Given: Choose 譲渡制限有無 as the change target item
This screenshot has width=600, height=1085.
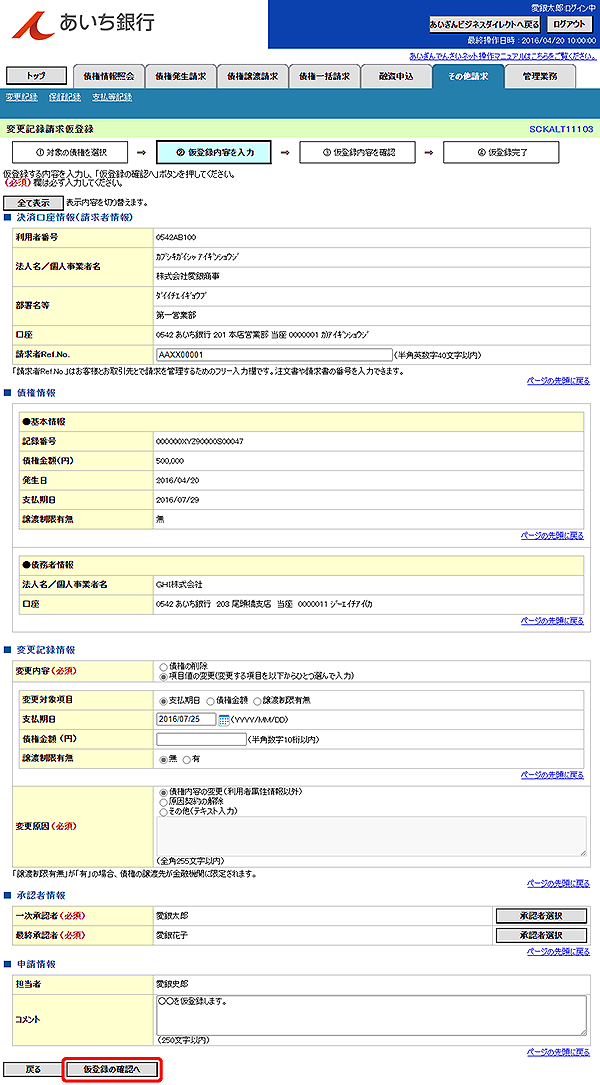Looking at the screenshot, I should click(257, 700).
